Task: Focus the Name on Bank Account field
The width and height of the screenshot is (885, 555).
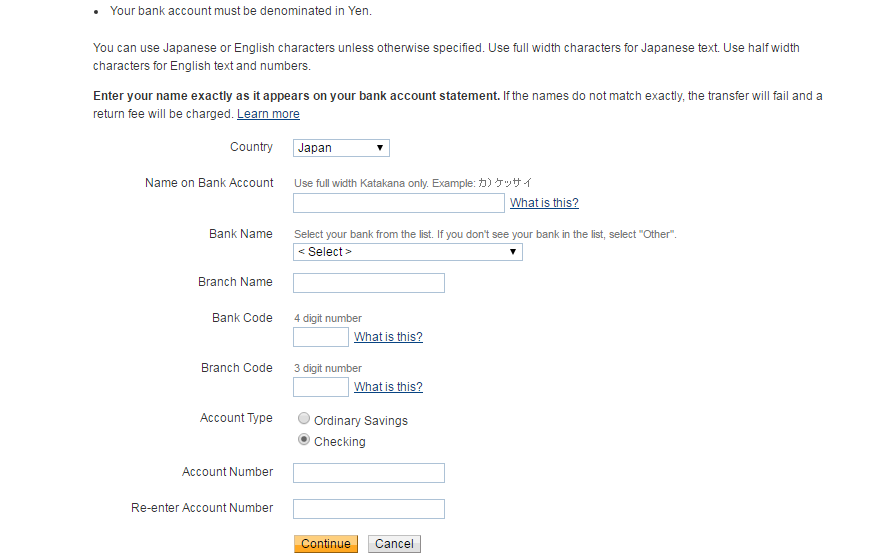Action: coord(398,203)
